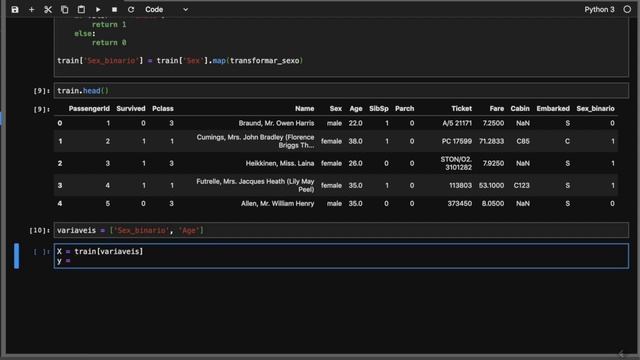Viewport: 640px width, 360px height.
Task: Run the selected cell
Action: [x=98, y=9]
